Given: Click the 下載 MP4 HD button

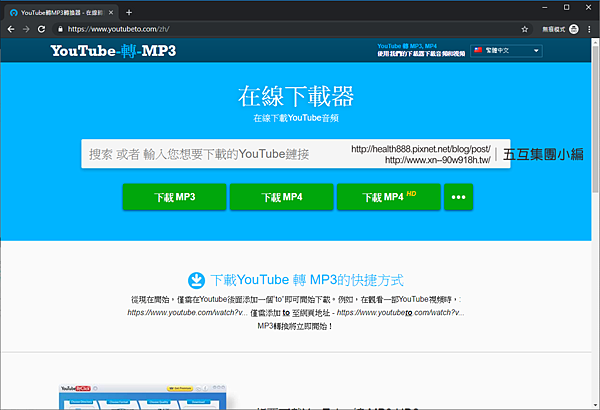Looking at the screenshot, I should (389, 197).
